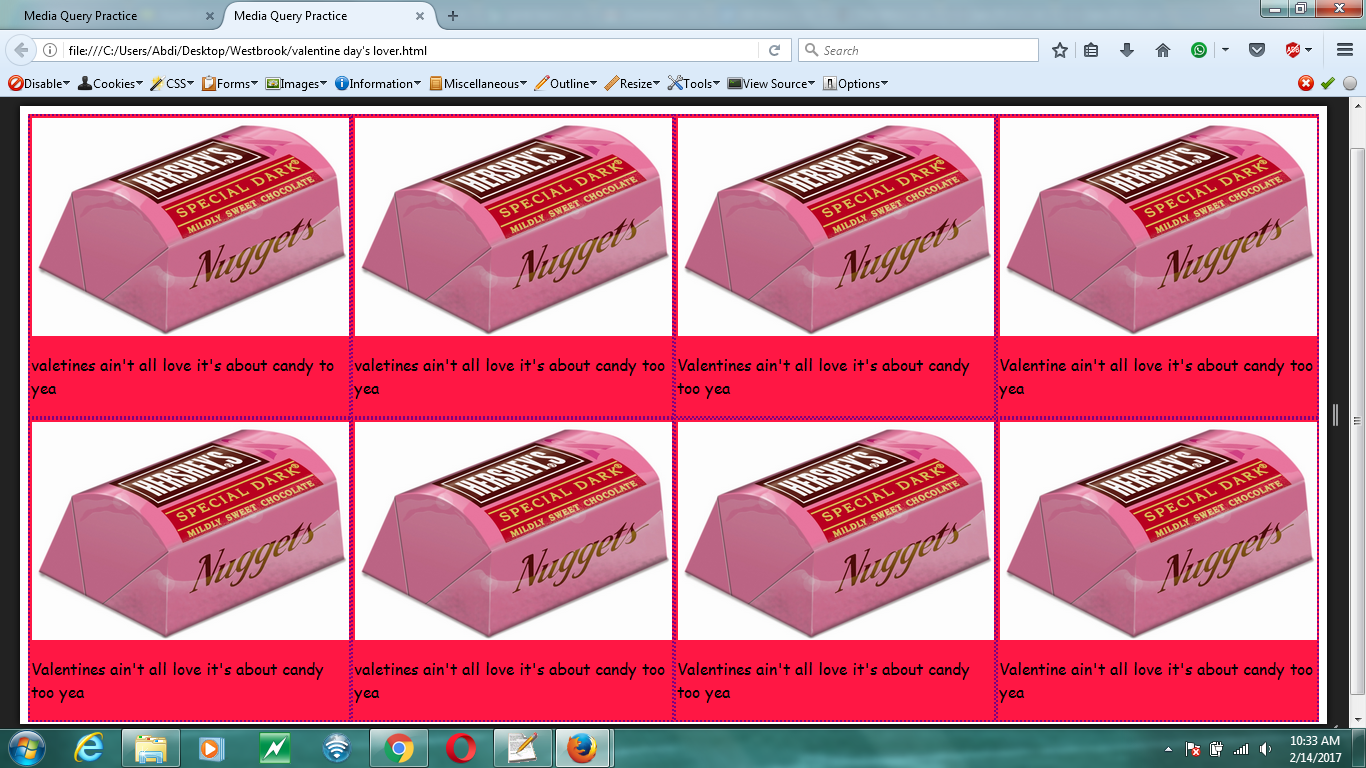The width and height of the screenshot is (1366, 768).
Task: Open Google Chrome from taskbar
Action: (398, 748)
